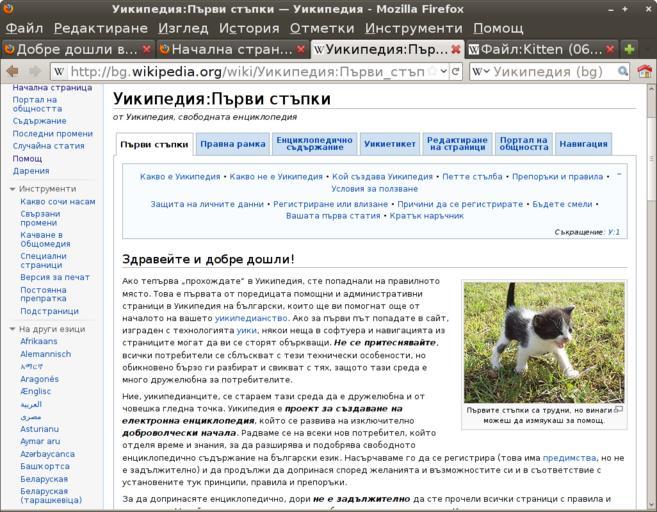Select the 'Правна рамка' page tab
This screenshot has height=512, width=657.
pyautogui.click(x=232, y=144)
